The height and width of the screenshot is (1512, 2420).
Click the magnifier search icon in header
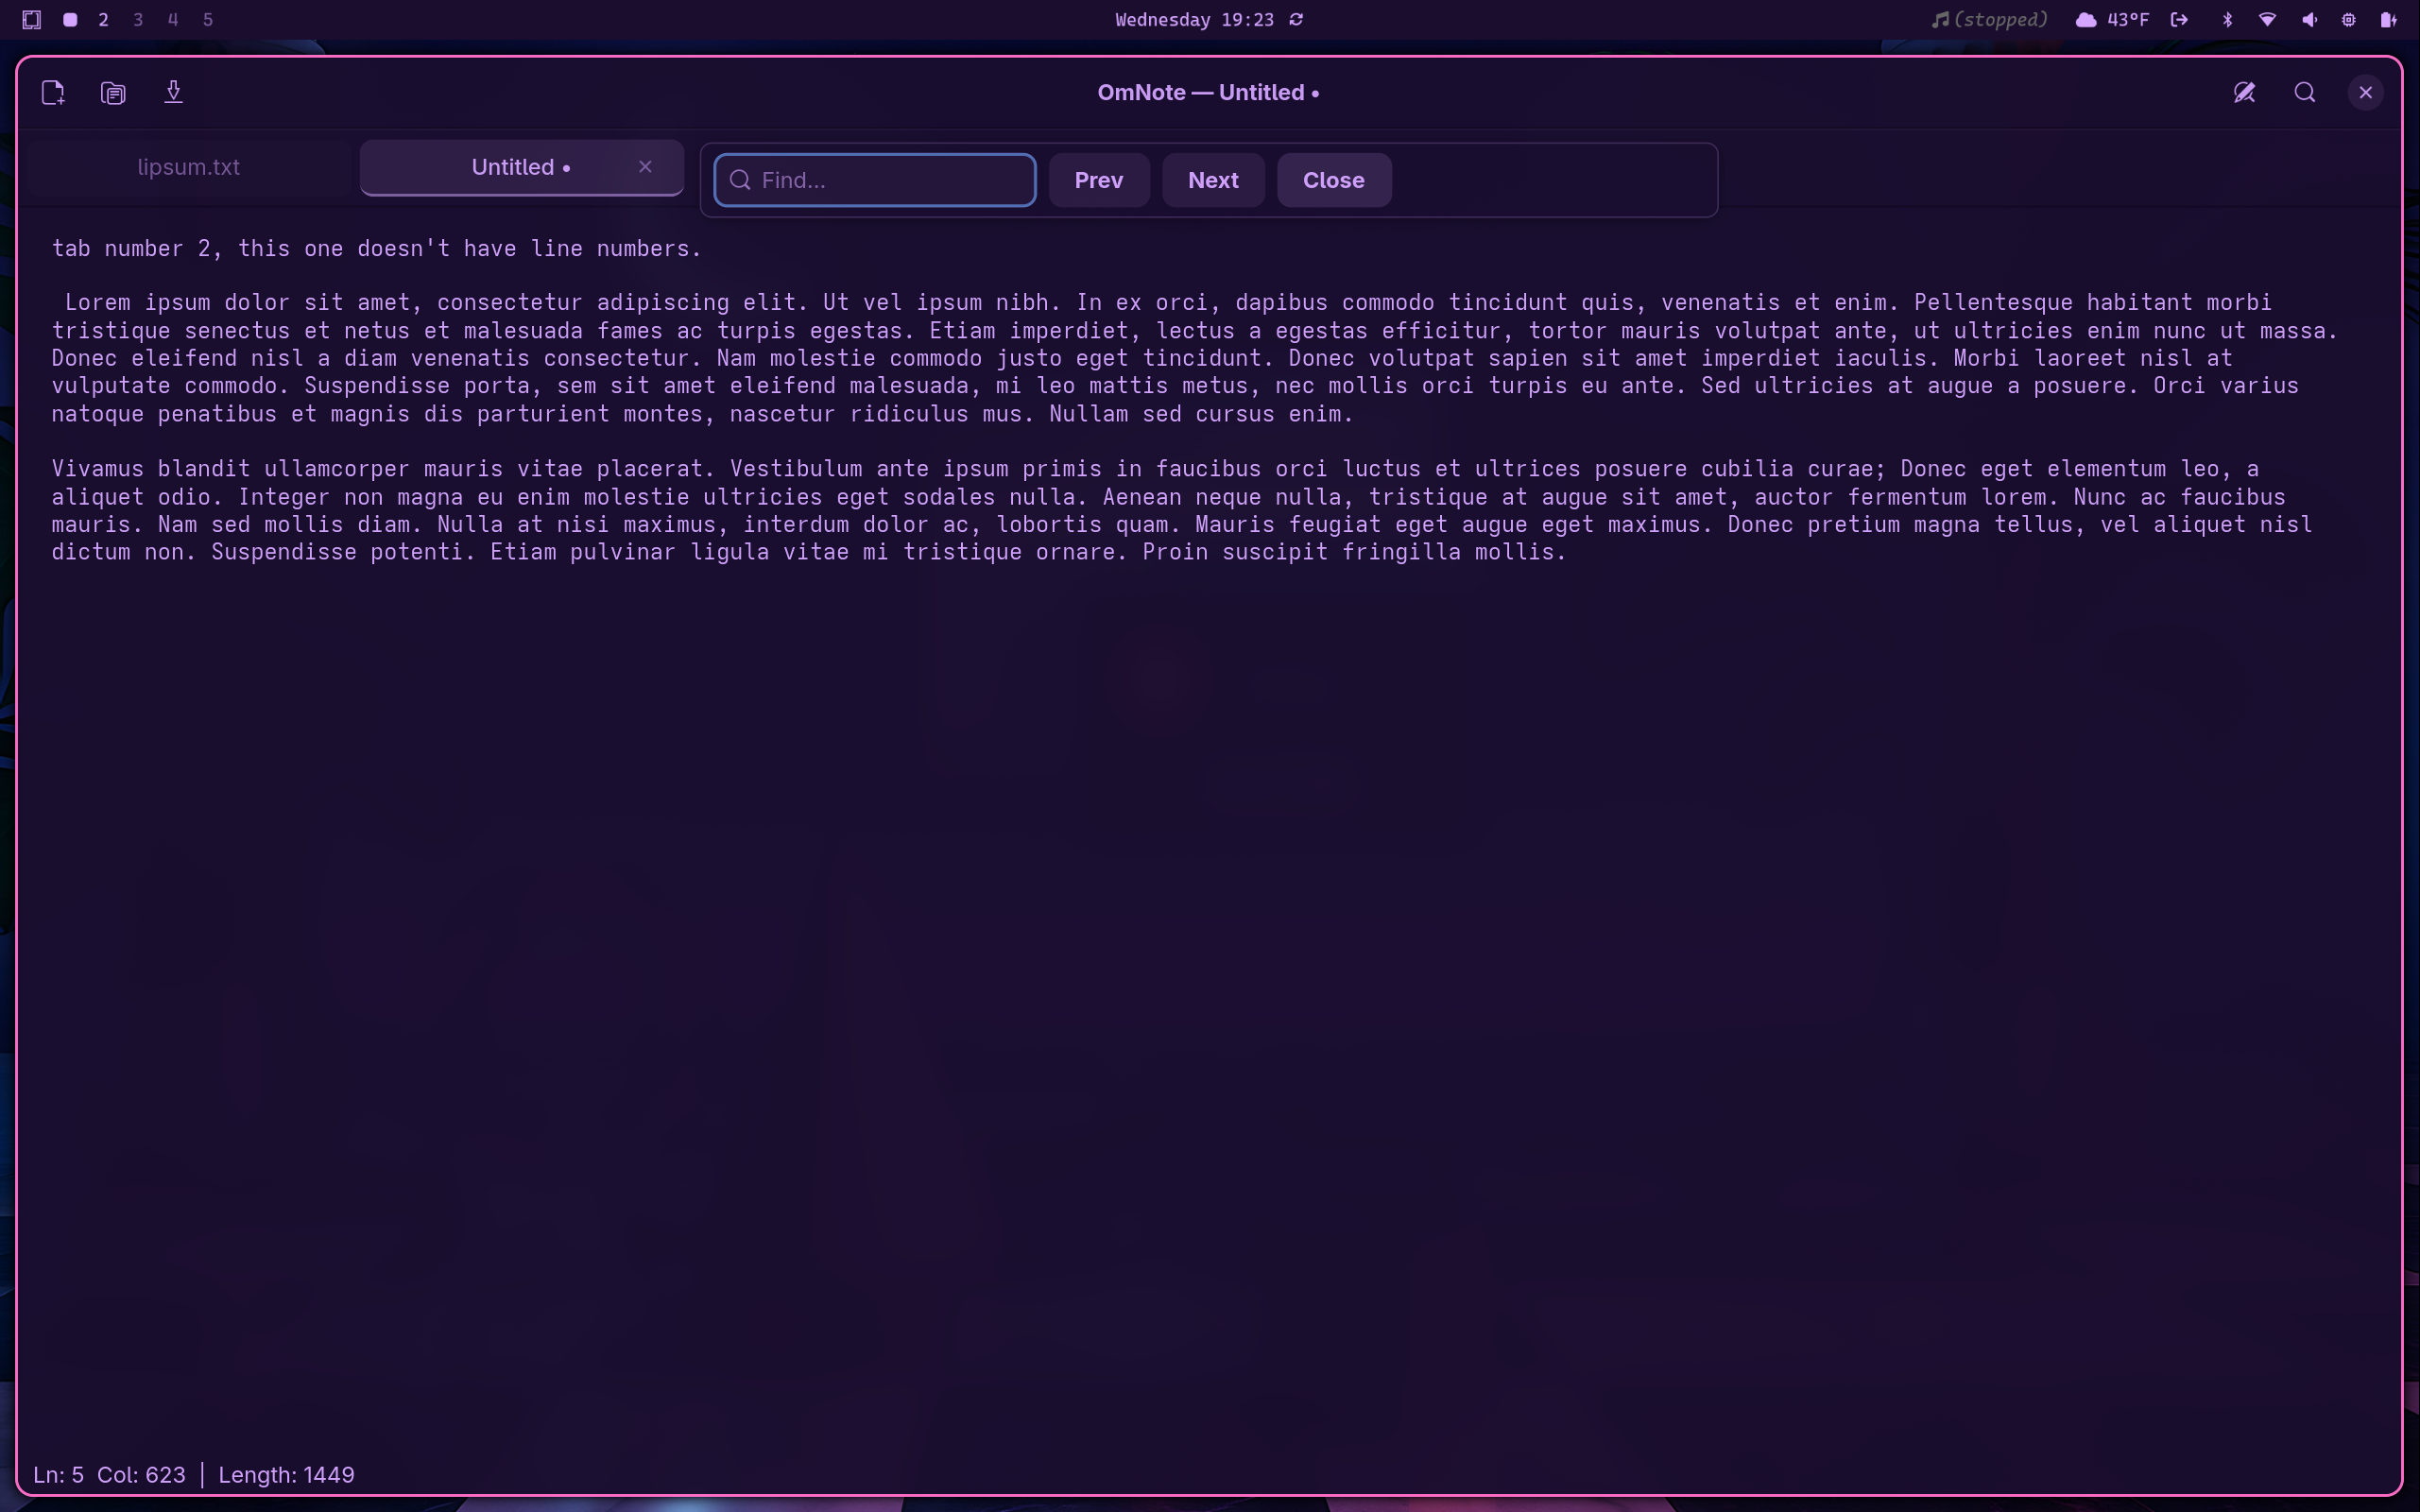click(x=2305, y=93)
